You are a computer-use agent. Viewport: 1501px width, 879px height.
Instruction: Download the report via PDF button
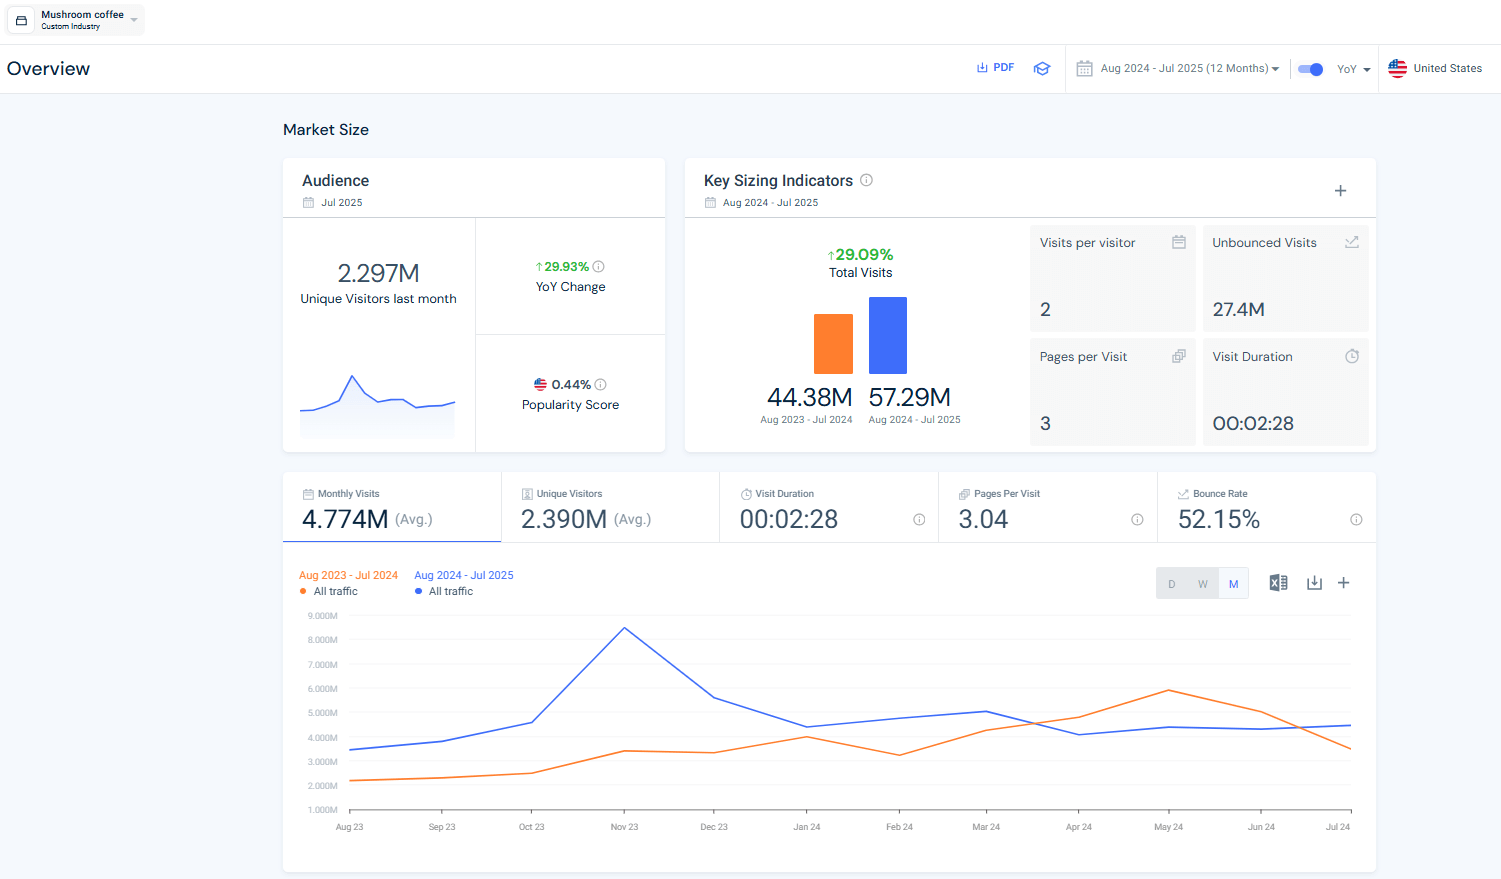click(995, 68)
